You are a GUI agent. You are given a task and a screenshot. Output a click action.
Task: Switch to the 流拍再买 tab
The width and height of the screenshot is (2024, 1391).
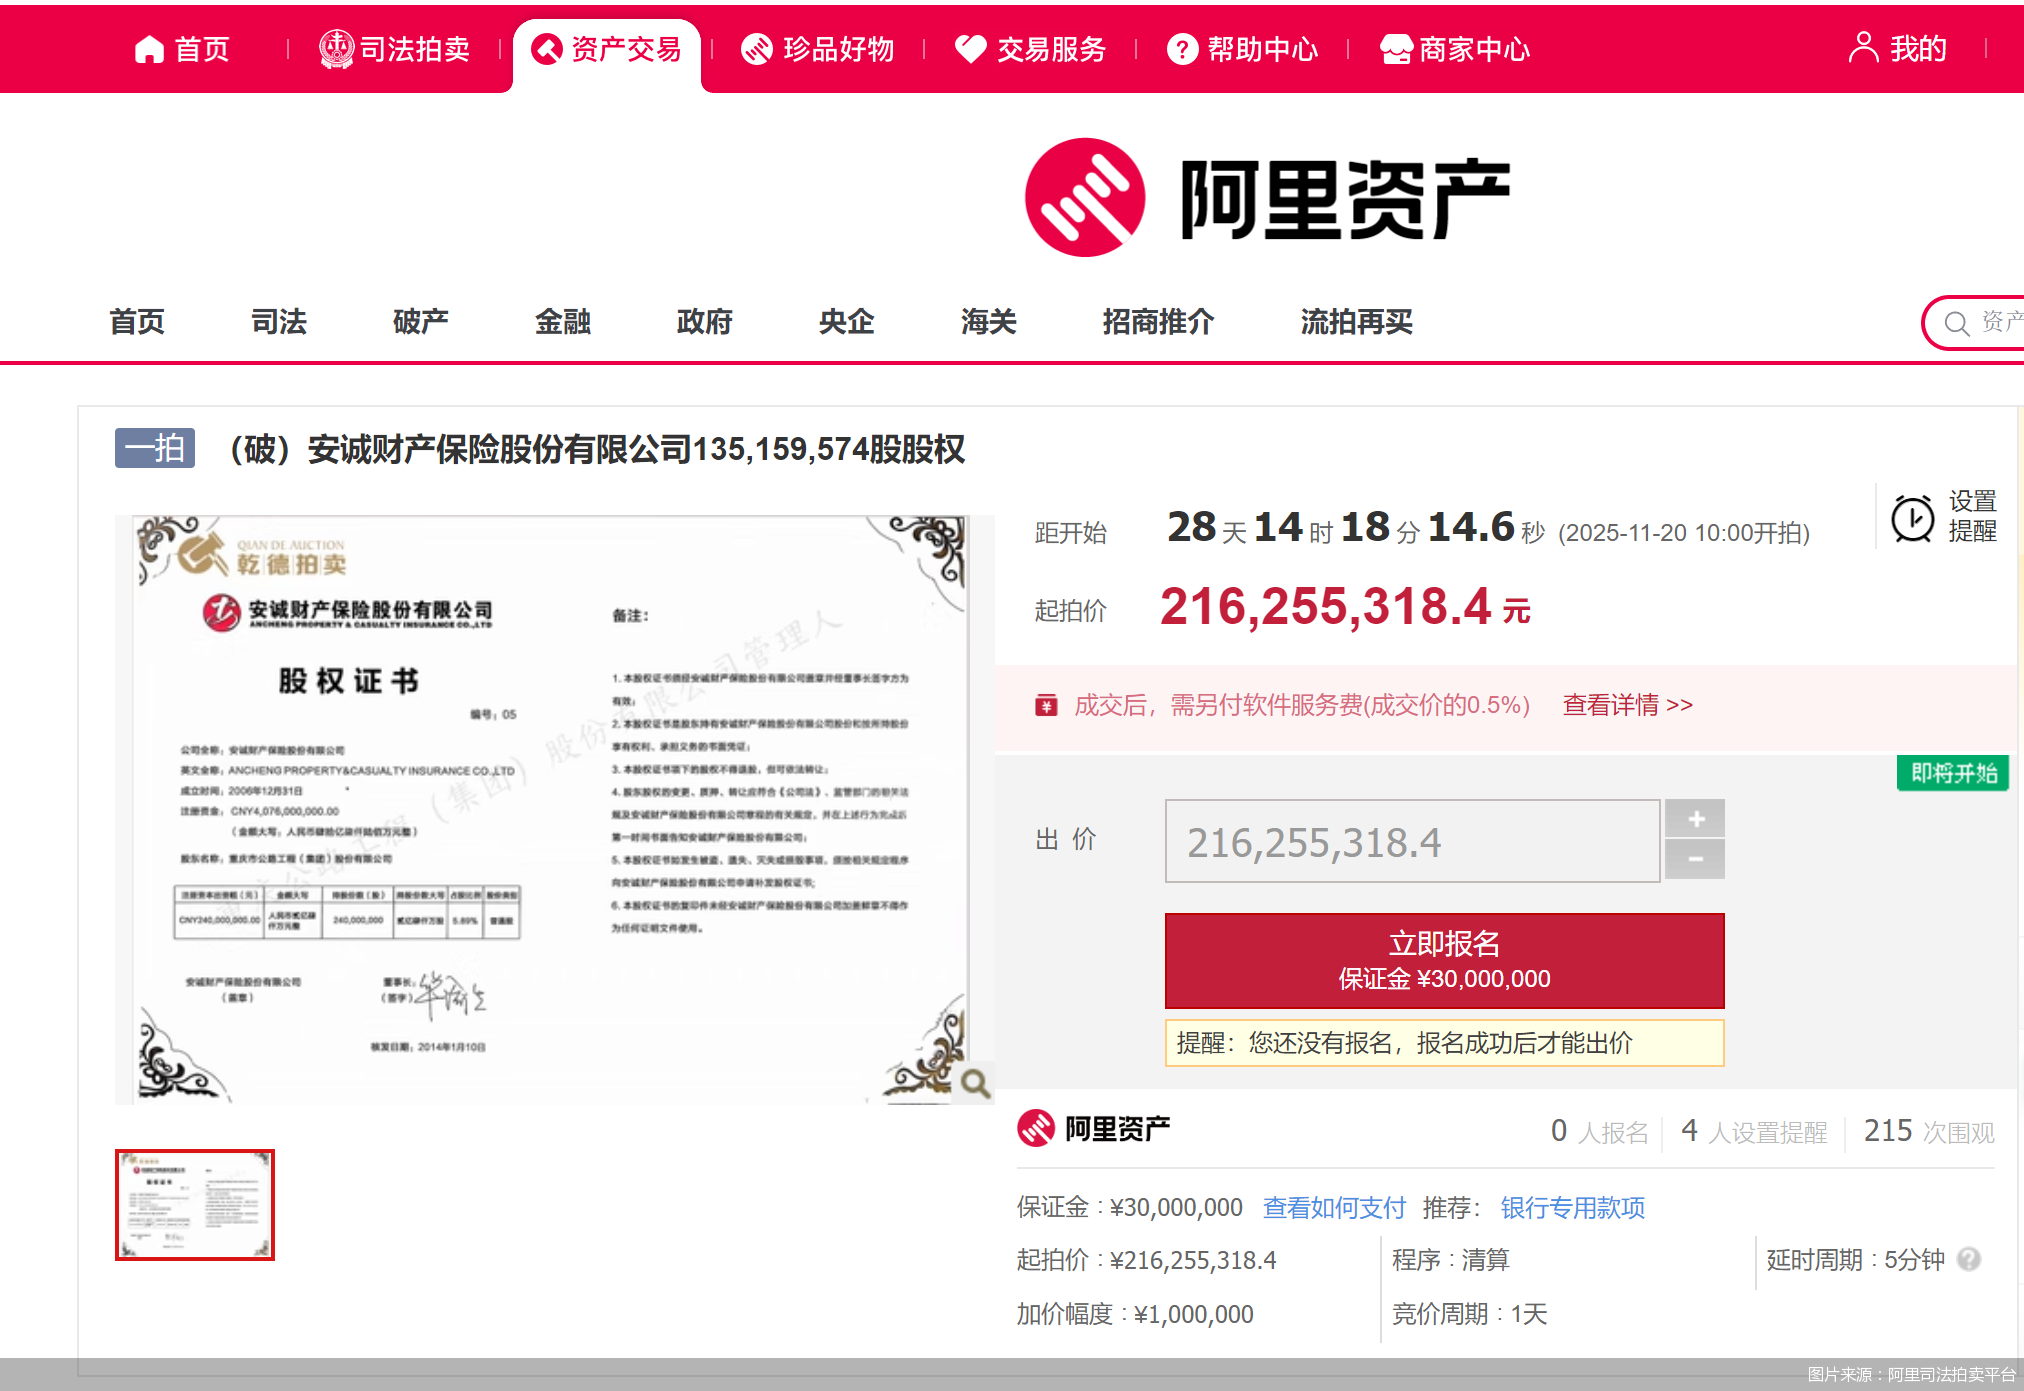point(1356,322)
